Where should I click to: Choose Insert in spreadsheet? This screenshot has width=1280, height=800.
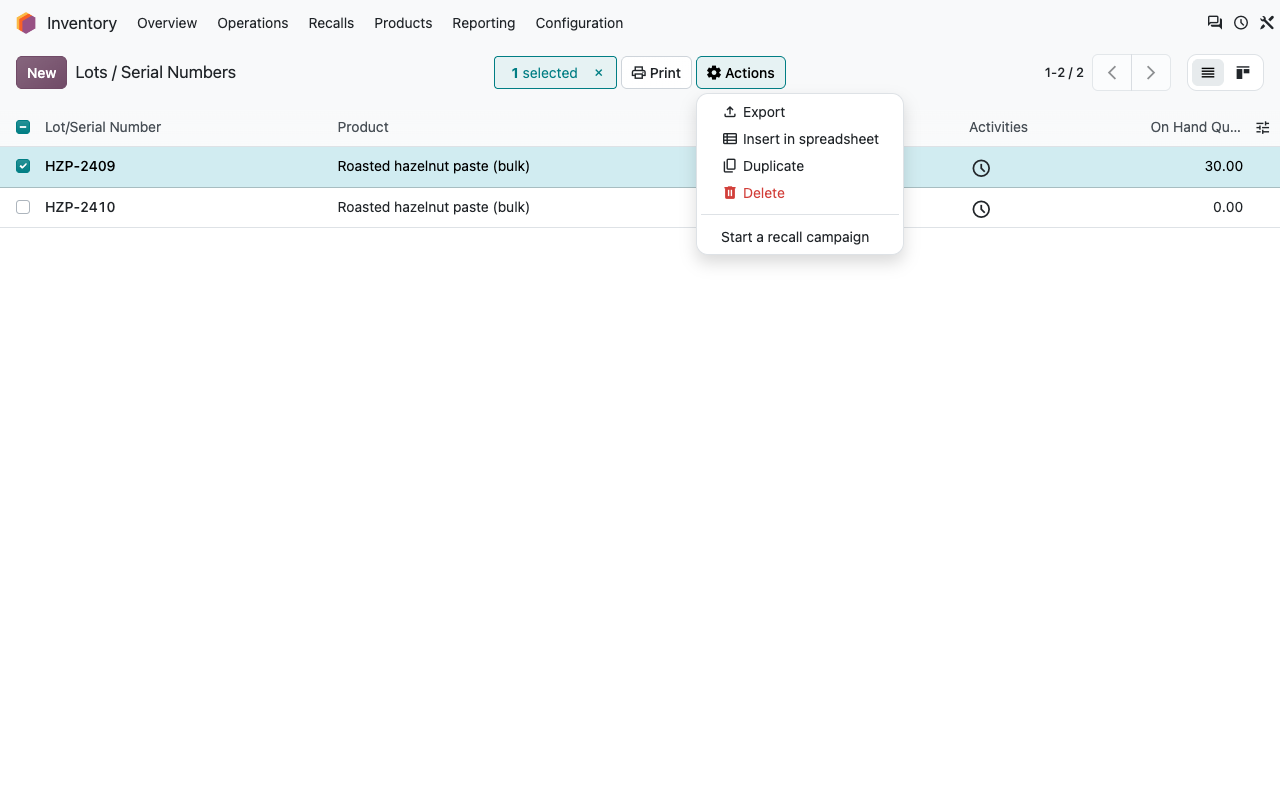point(800,139)
